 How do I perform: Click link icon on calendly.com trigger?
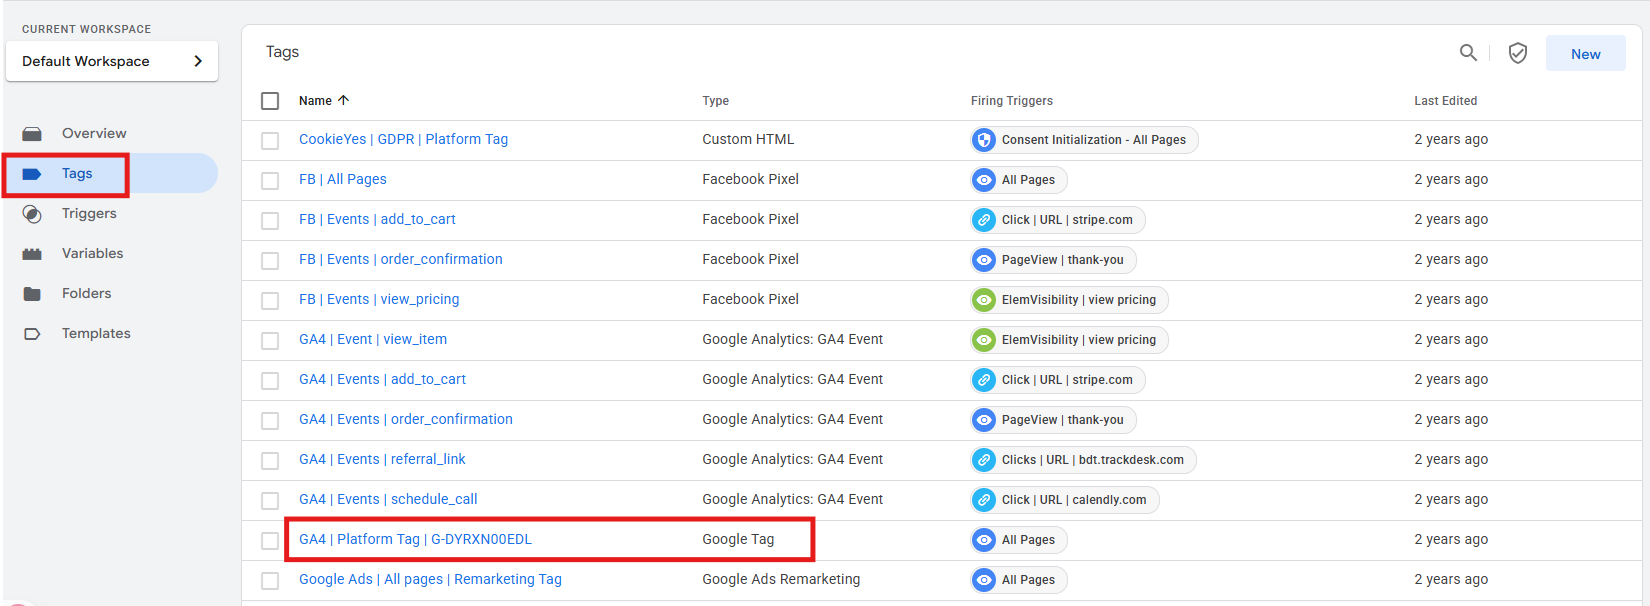click(x=984, y=500)
